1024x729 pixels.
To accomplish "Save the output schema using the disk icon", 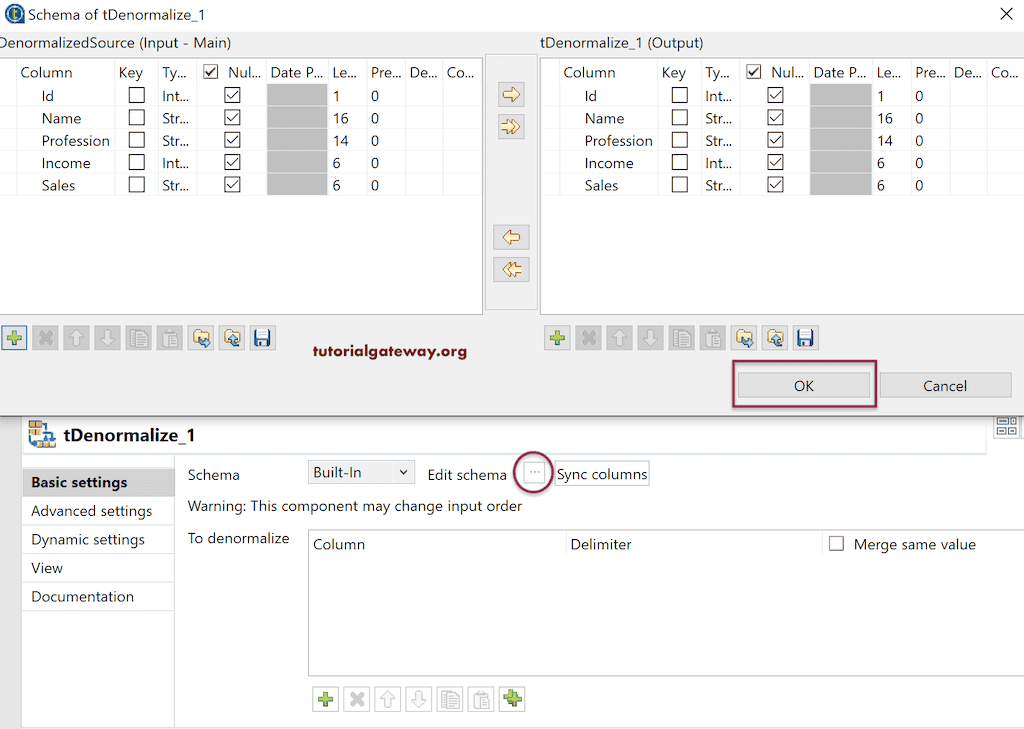I will tap(805, 338).
